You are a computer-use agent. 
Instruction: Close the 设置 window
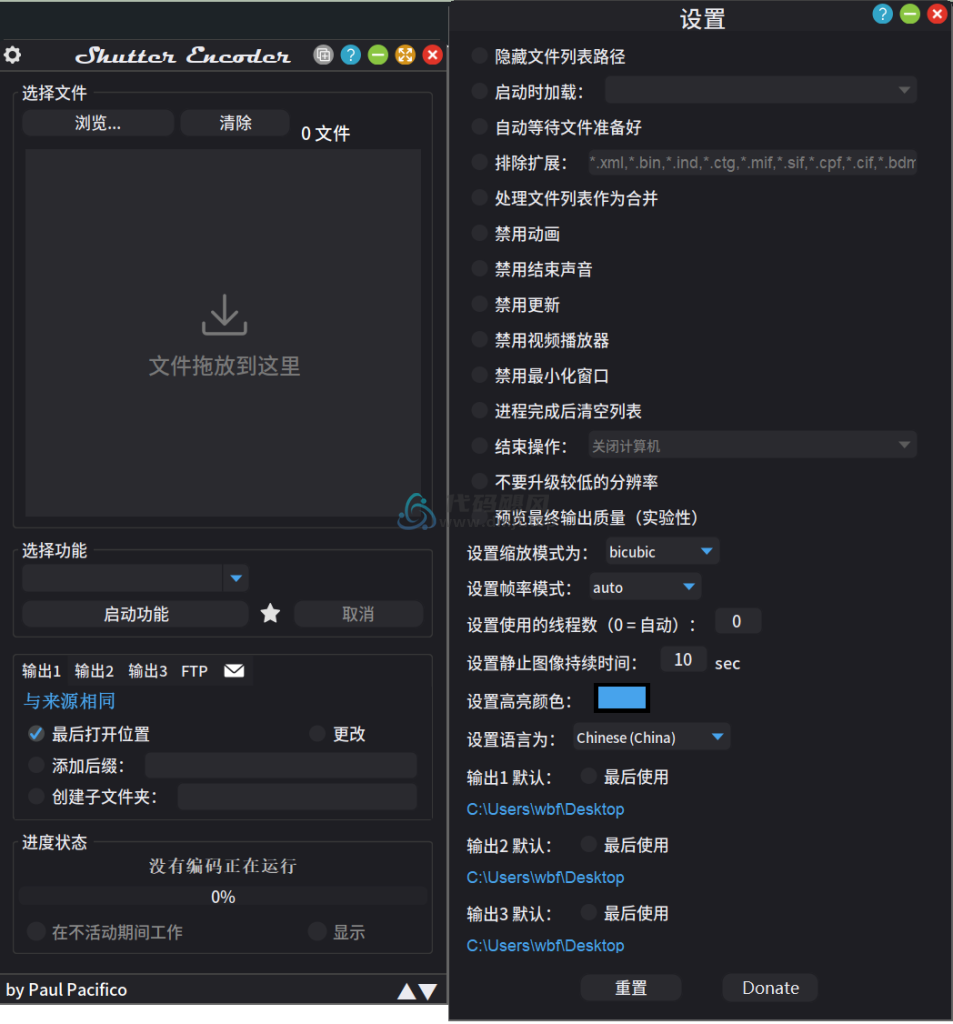937,14
